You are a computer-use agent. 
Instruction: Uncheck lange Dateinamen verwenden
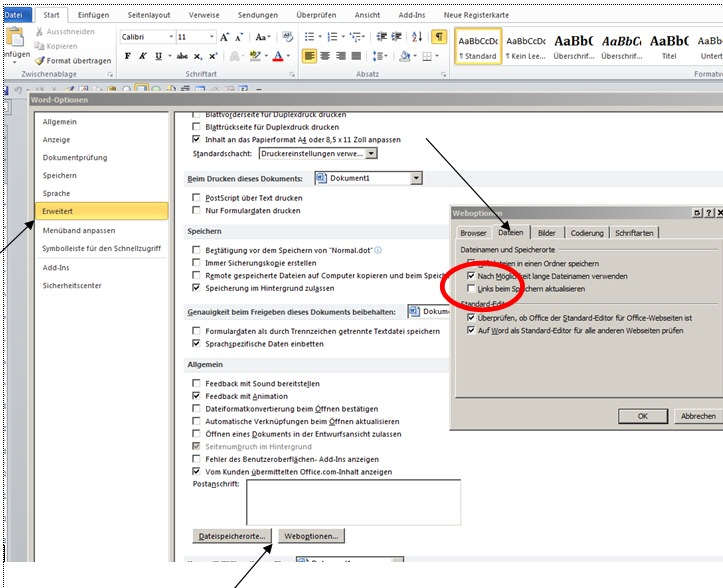tap(471, 276)
